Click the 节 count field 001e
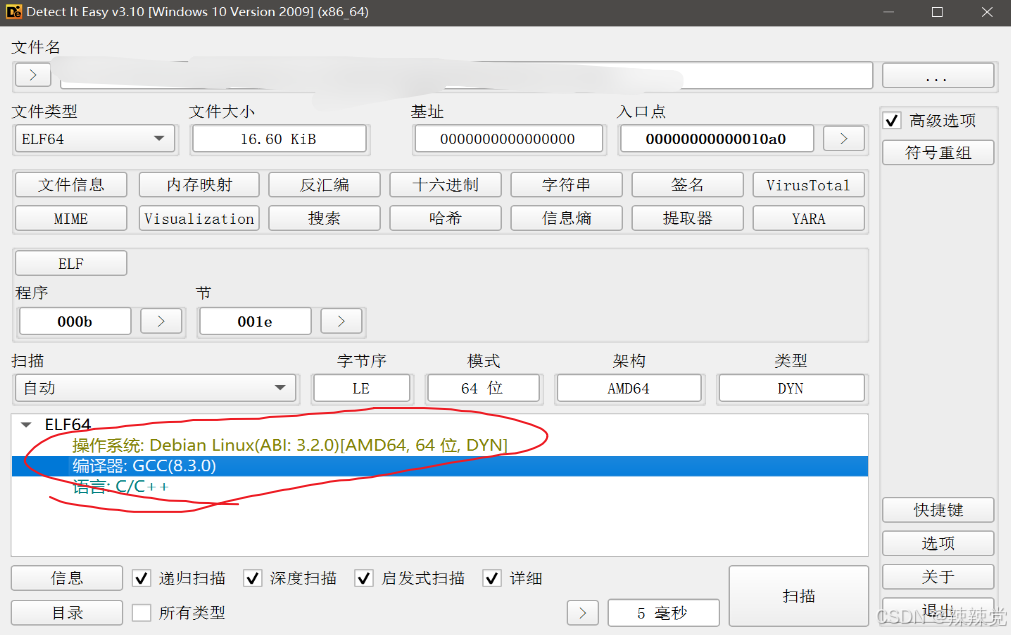Image resolution: width=1011 pixels, height=635 pixels. click(x=255, y=321)
